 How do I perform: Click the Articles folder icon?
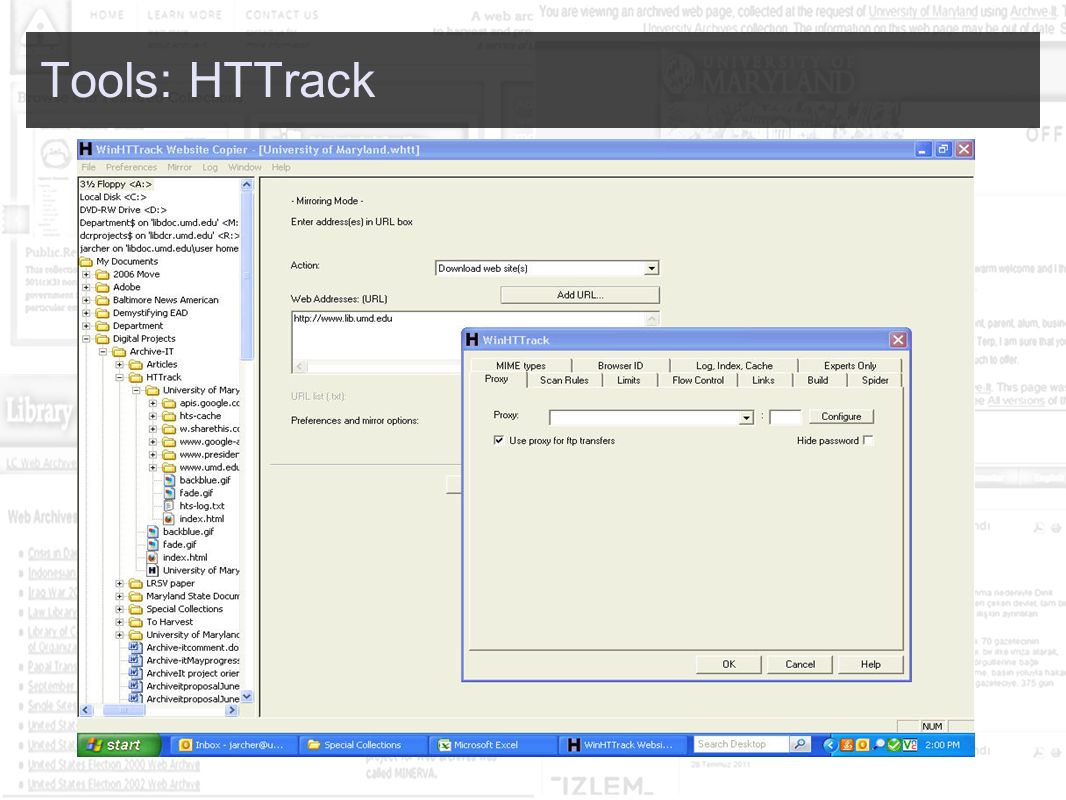[135, 365]
